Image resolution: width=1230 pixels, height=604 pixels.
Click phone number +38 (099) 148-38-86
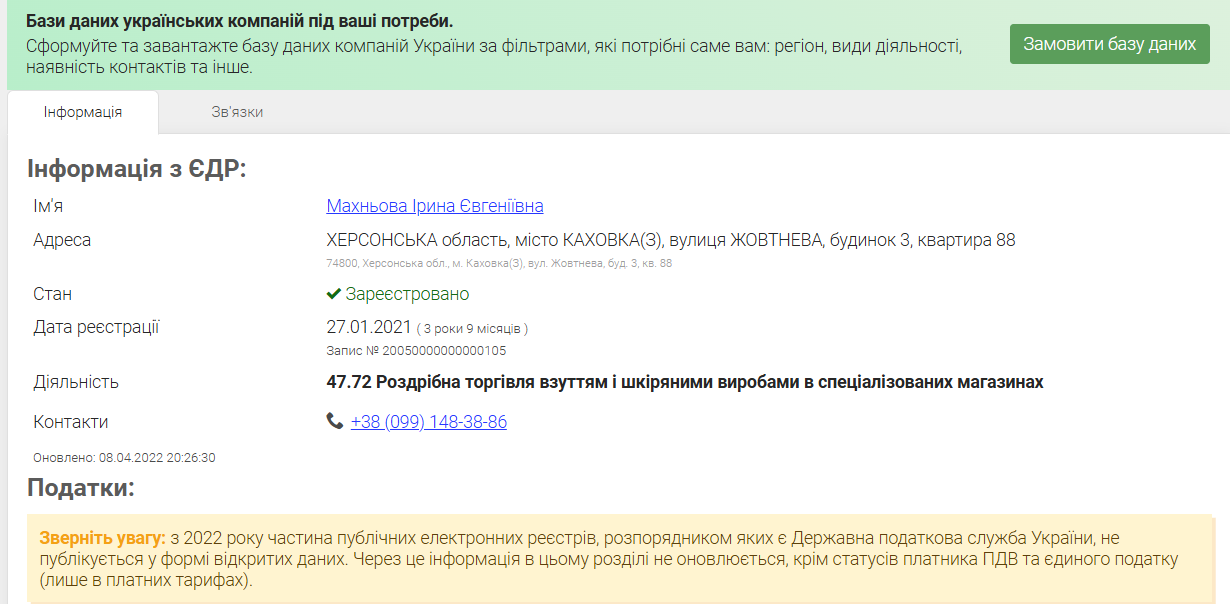pyautogui.click(x=428, y=422)
